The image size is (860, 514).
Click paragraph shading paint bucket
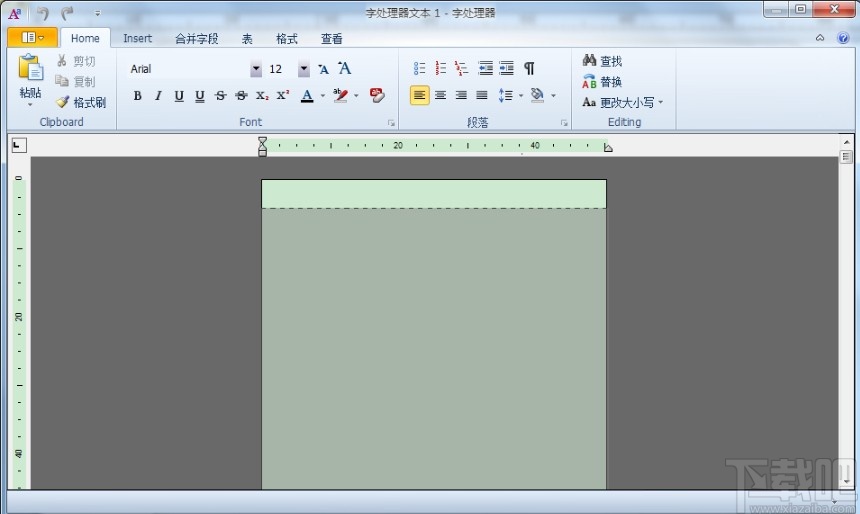(538, 95)
